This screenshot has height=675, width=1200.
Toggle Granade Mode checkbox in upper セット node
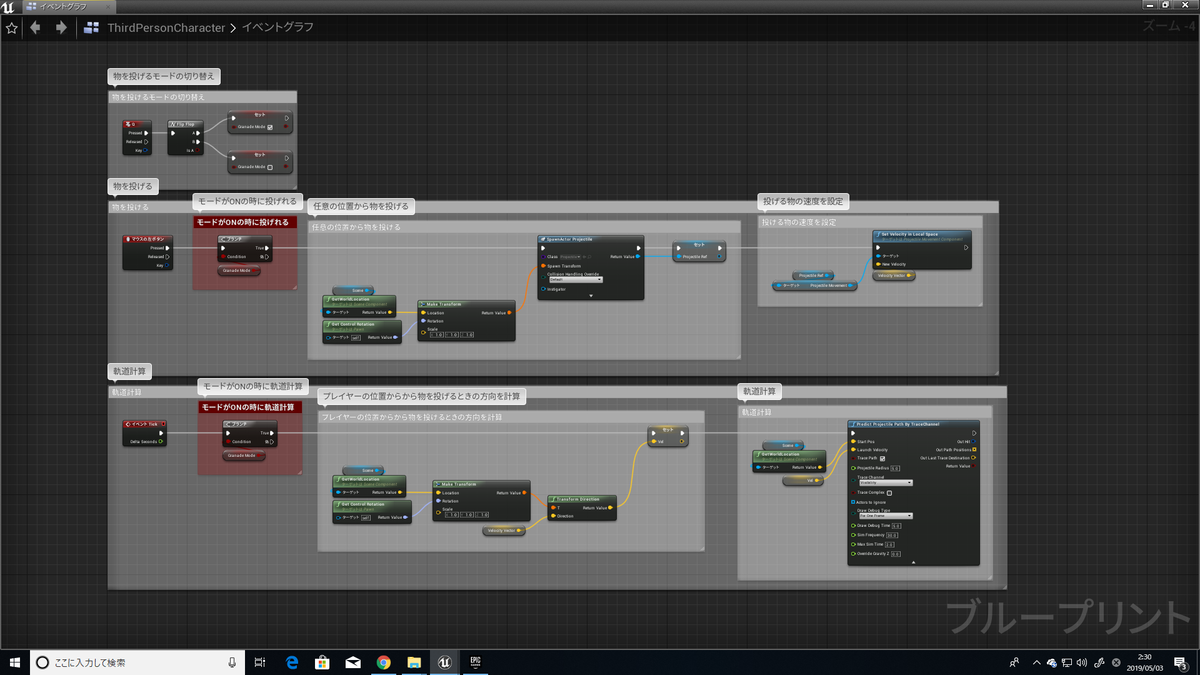pos(269,127)
